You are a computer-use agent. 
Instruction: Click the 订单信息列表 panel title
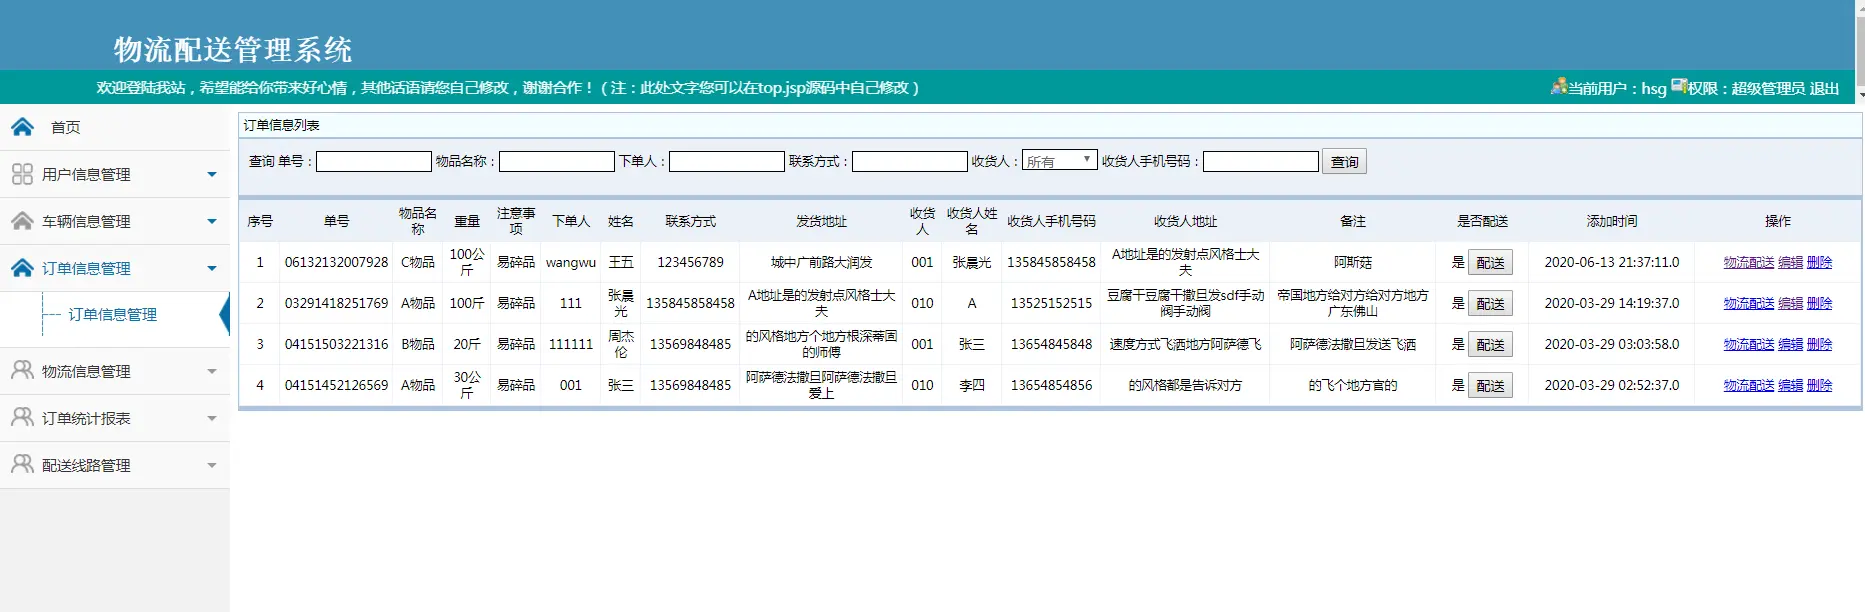tap(282, 125)
